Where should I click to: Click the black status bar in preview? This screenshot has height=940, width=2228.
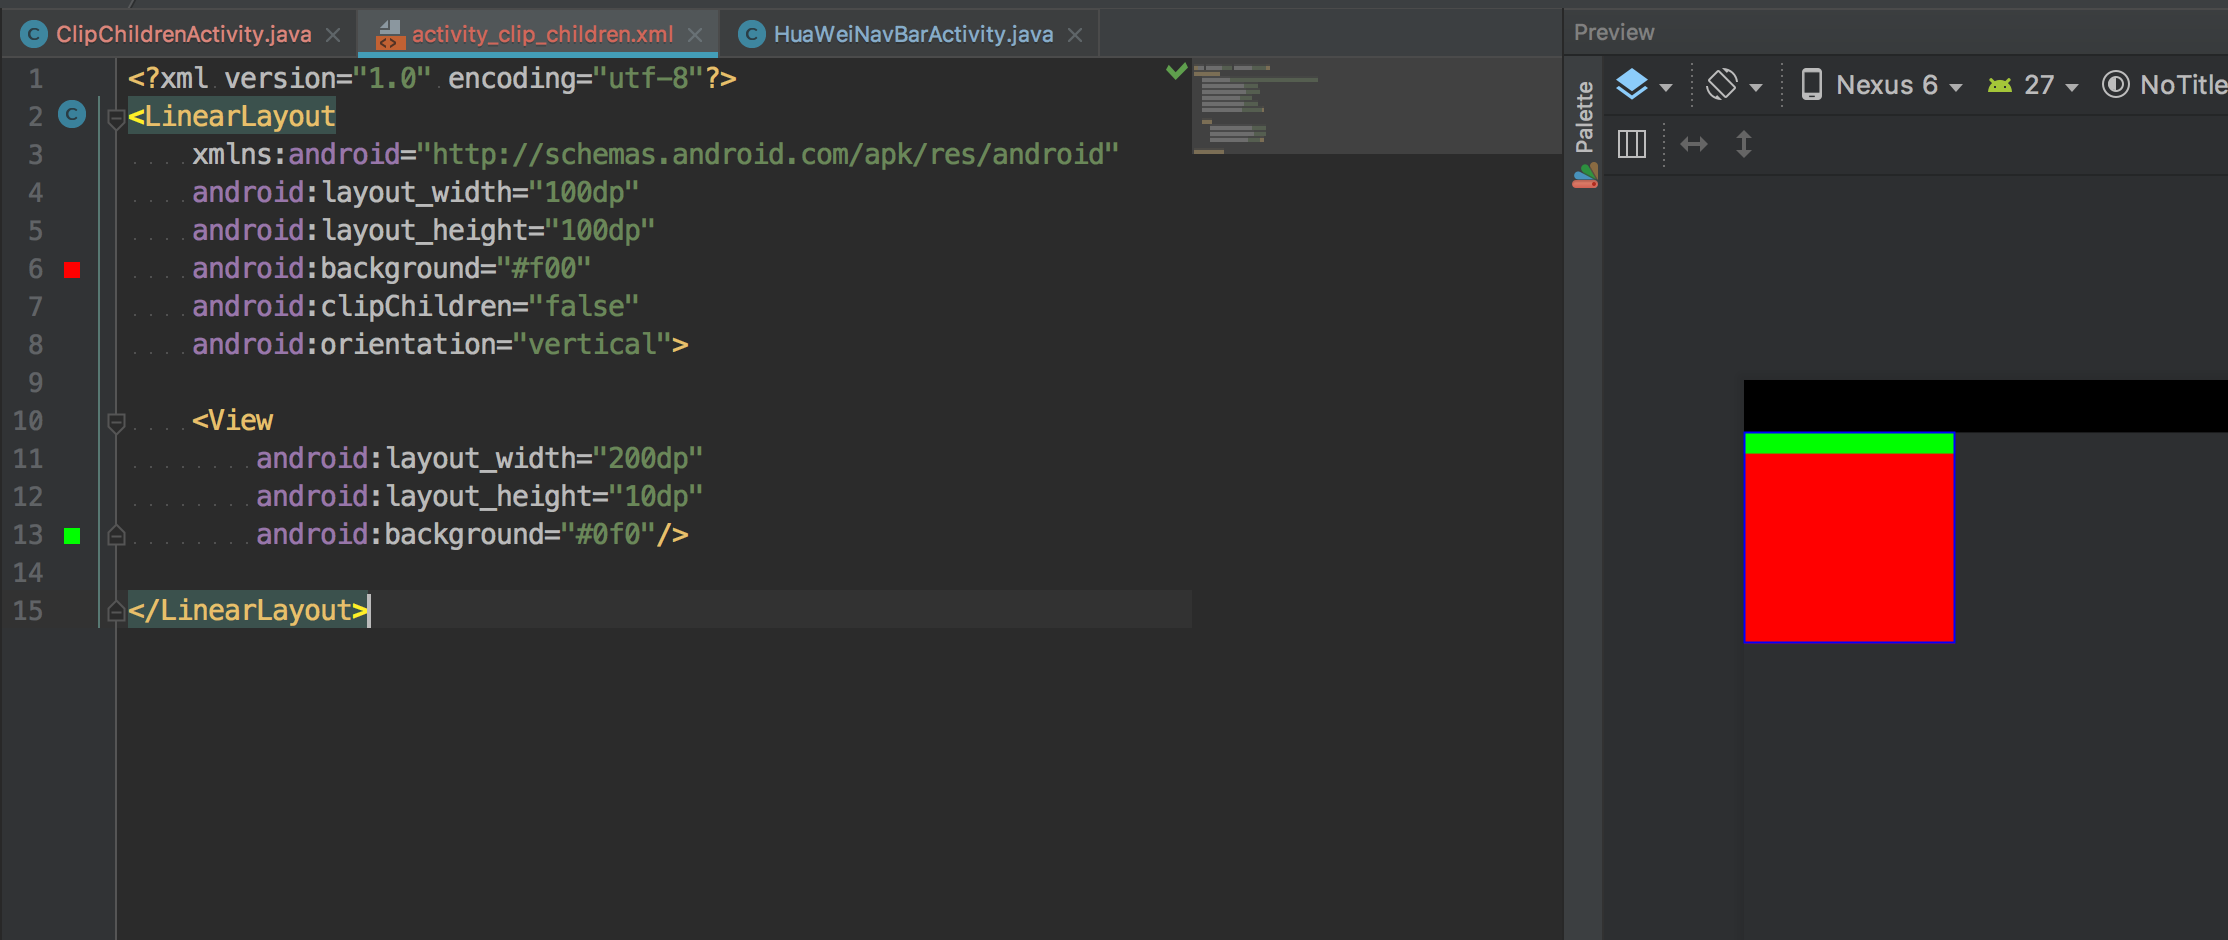1985,405
